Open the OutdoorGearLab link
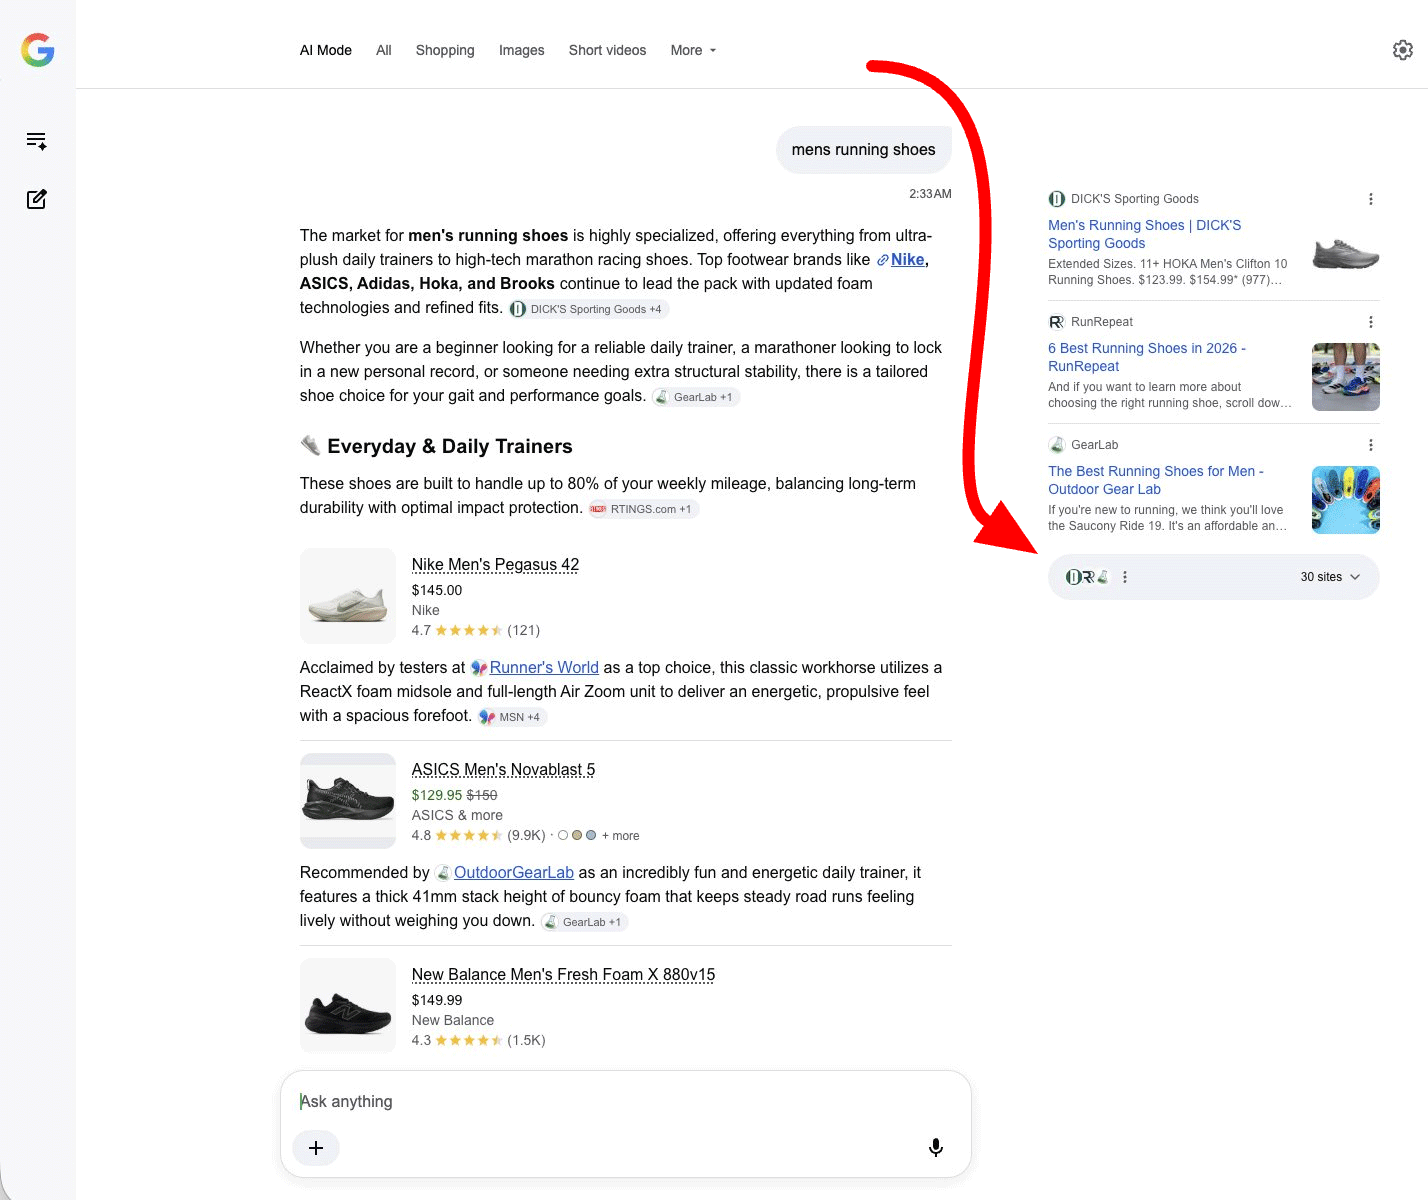The height and width of the screenshot is (1200, 1428). pos(514,873)
